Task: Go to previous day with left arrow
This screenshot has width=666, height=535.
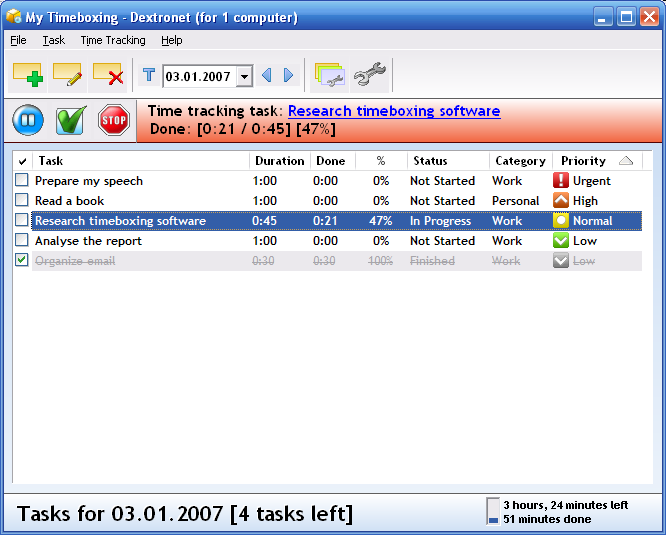Action: tap(266, 75)
